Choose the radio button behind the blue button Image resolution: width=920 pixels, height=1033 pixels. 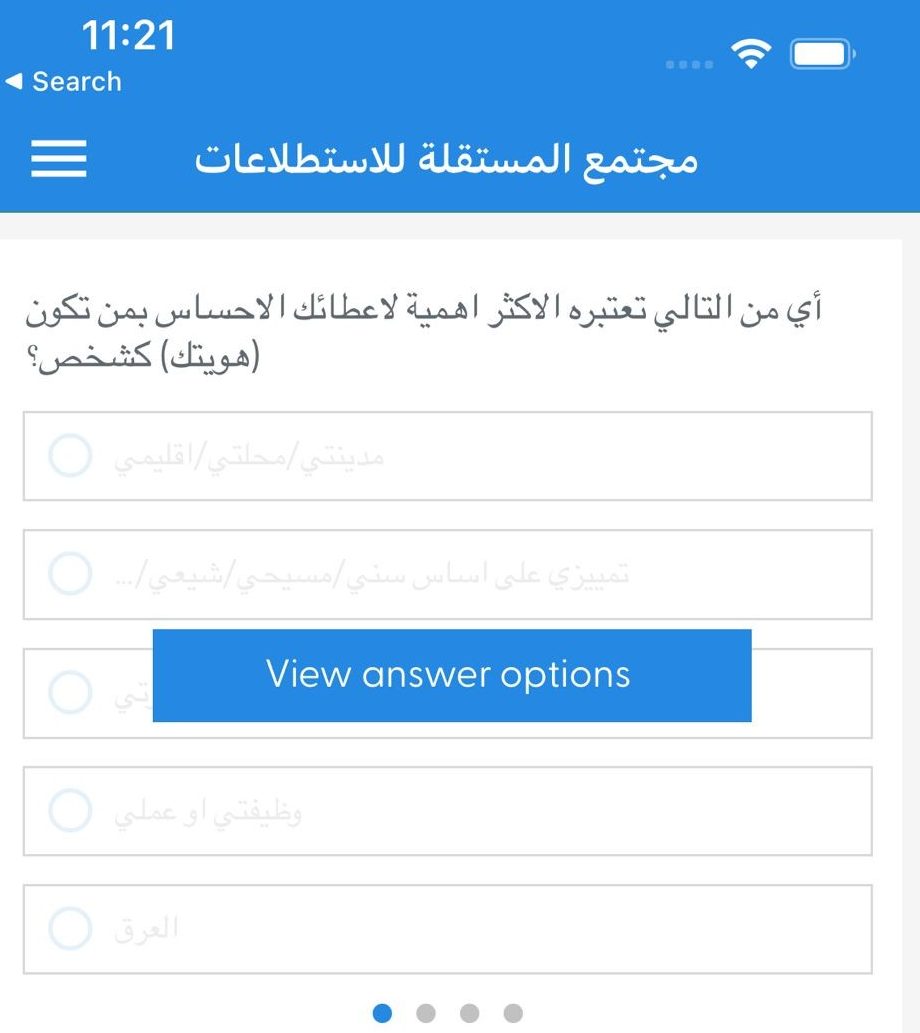pyautogui.click(x=70, y=692)
